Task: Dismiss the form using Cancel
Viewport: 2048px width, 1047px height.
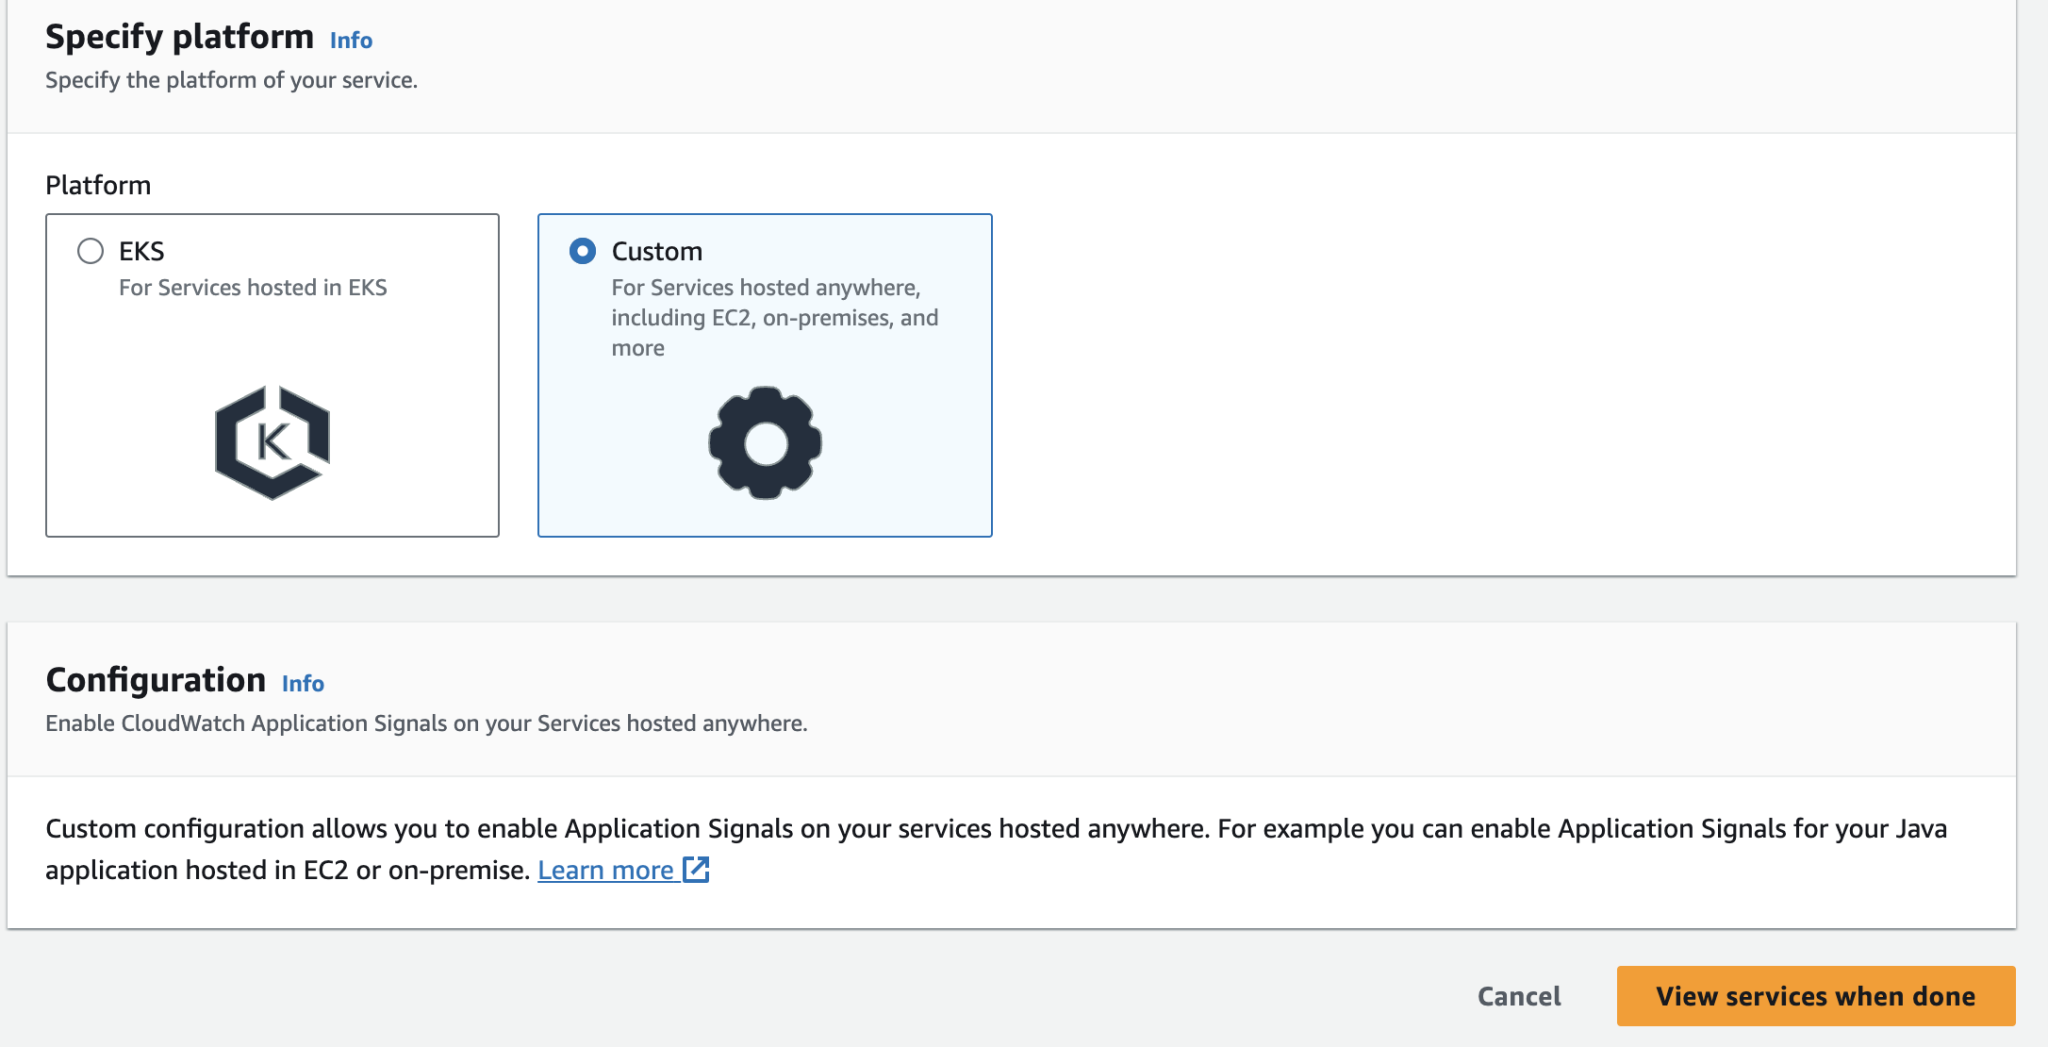Action: (x=1518, y=996)
